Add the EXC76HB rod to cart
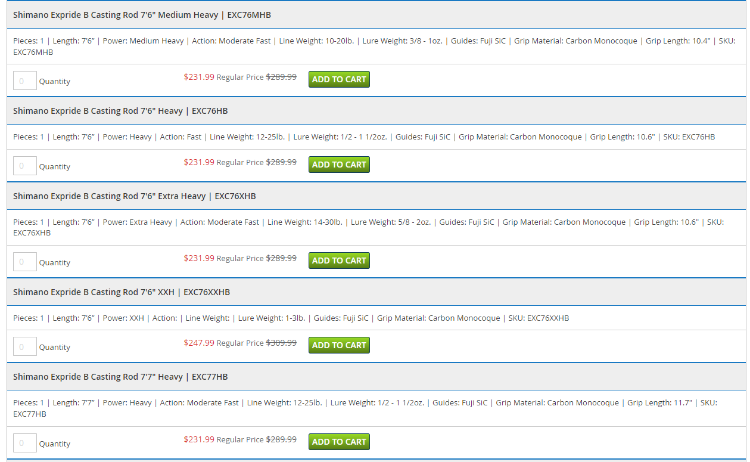750x462 pixels. coord(339,165)
